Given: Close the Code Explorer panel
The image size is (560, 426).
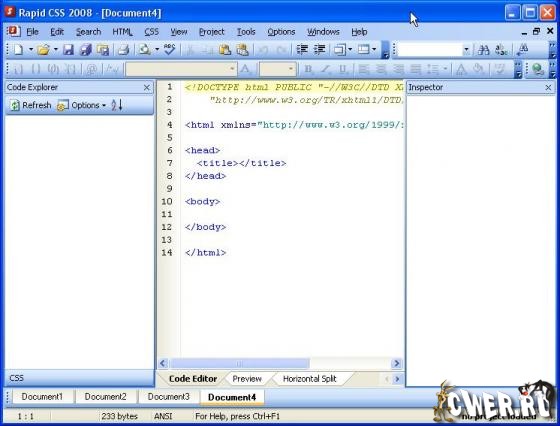Looking at the screenshot, I should 146,87.
